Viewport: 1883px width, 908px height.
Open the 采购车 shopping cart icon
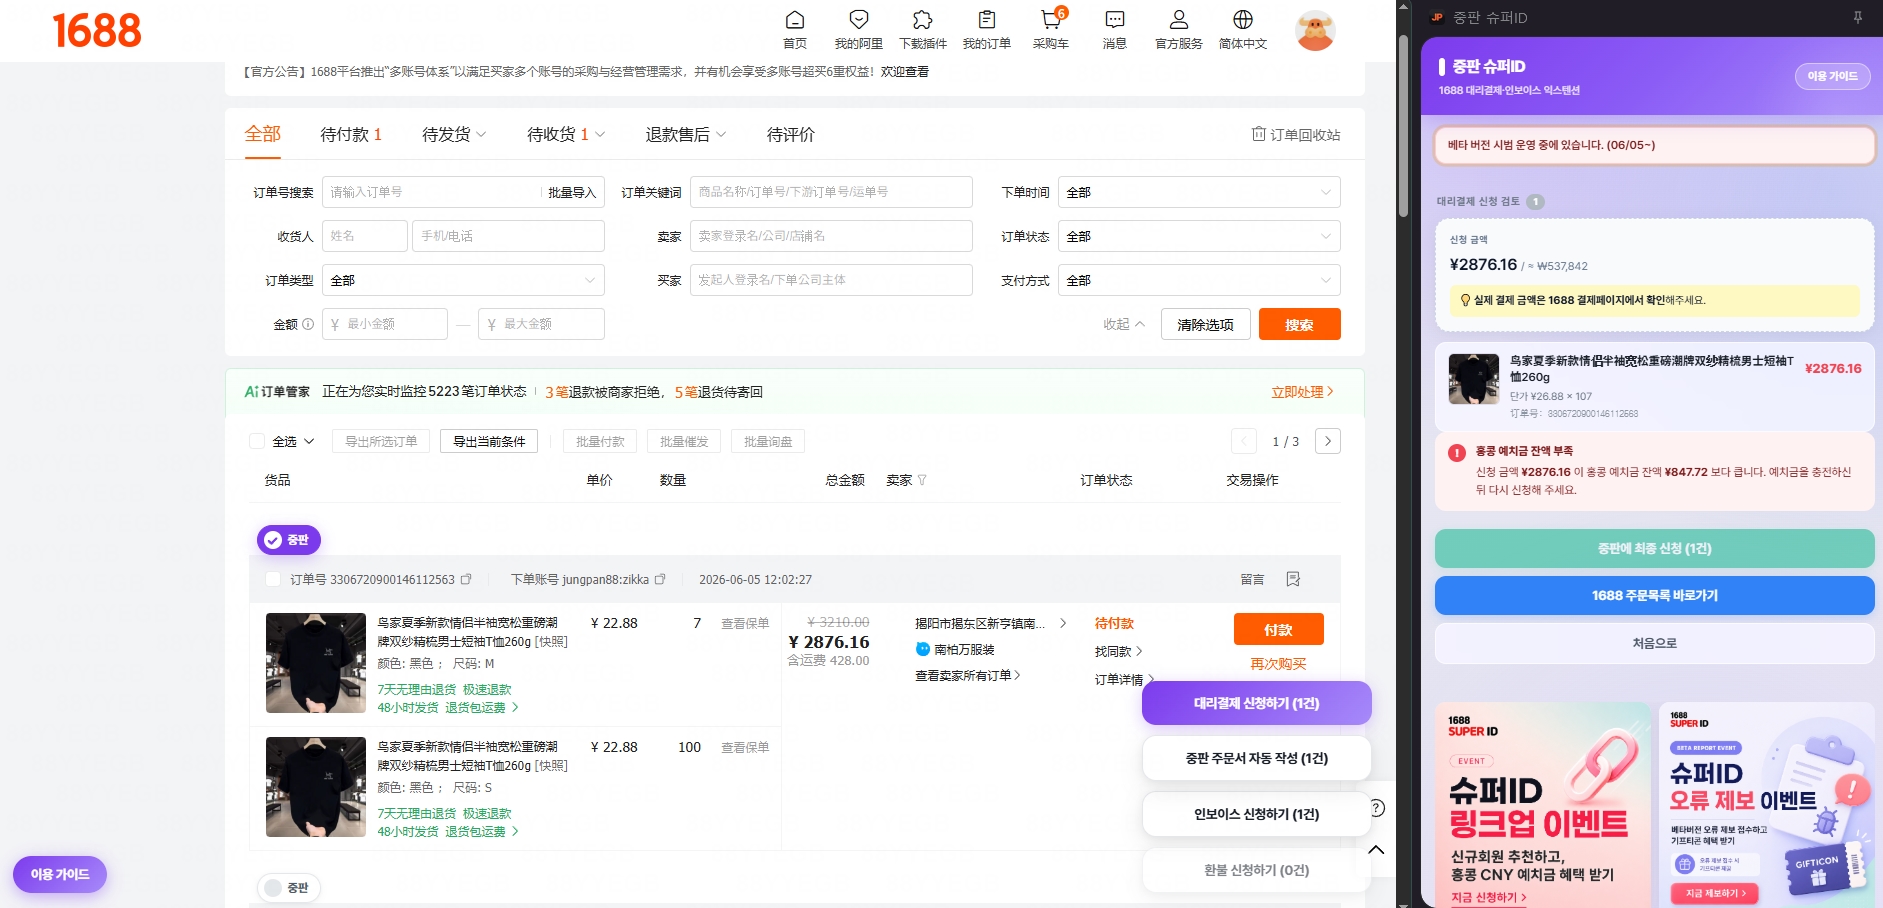tap(1050, 20)
